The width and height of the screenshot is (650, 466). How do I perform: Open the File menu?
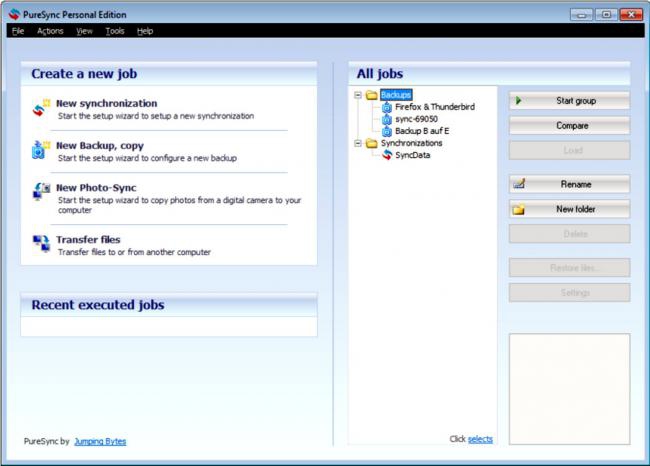pyautogui.click(x=18, y=31)
